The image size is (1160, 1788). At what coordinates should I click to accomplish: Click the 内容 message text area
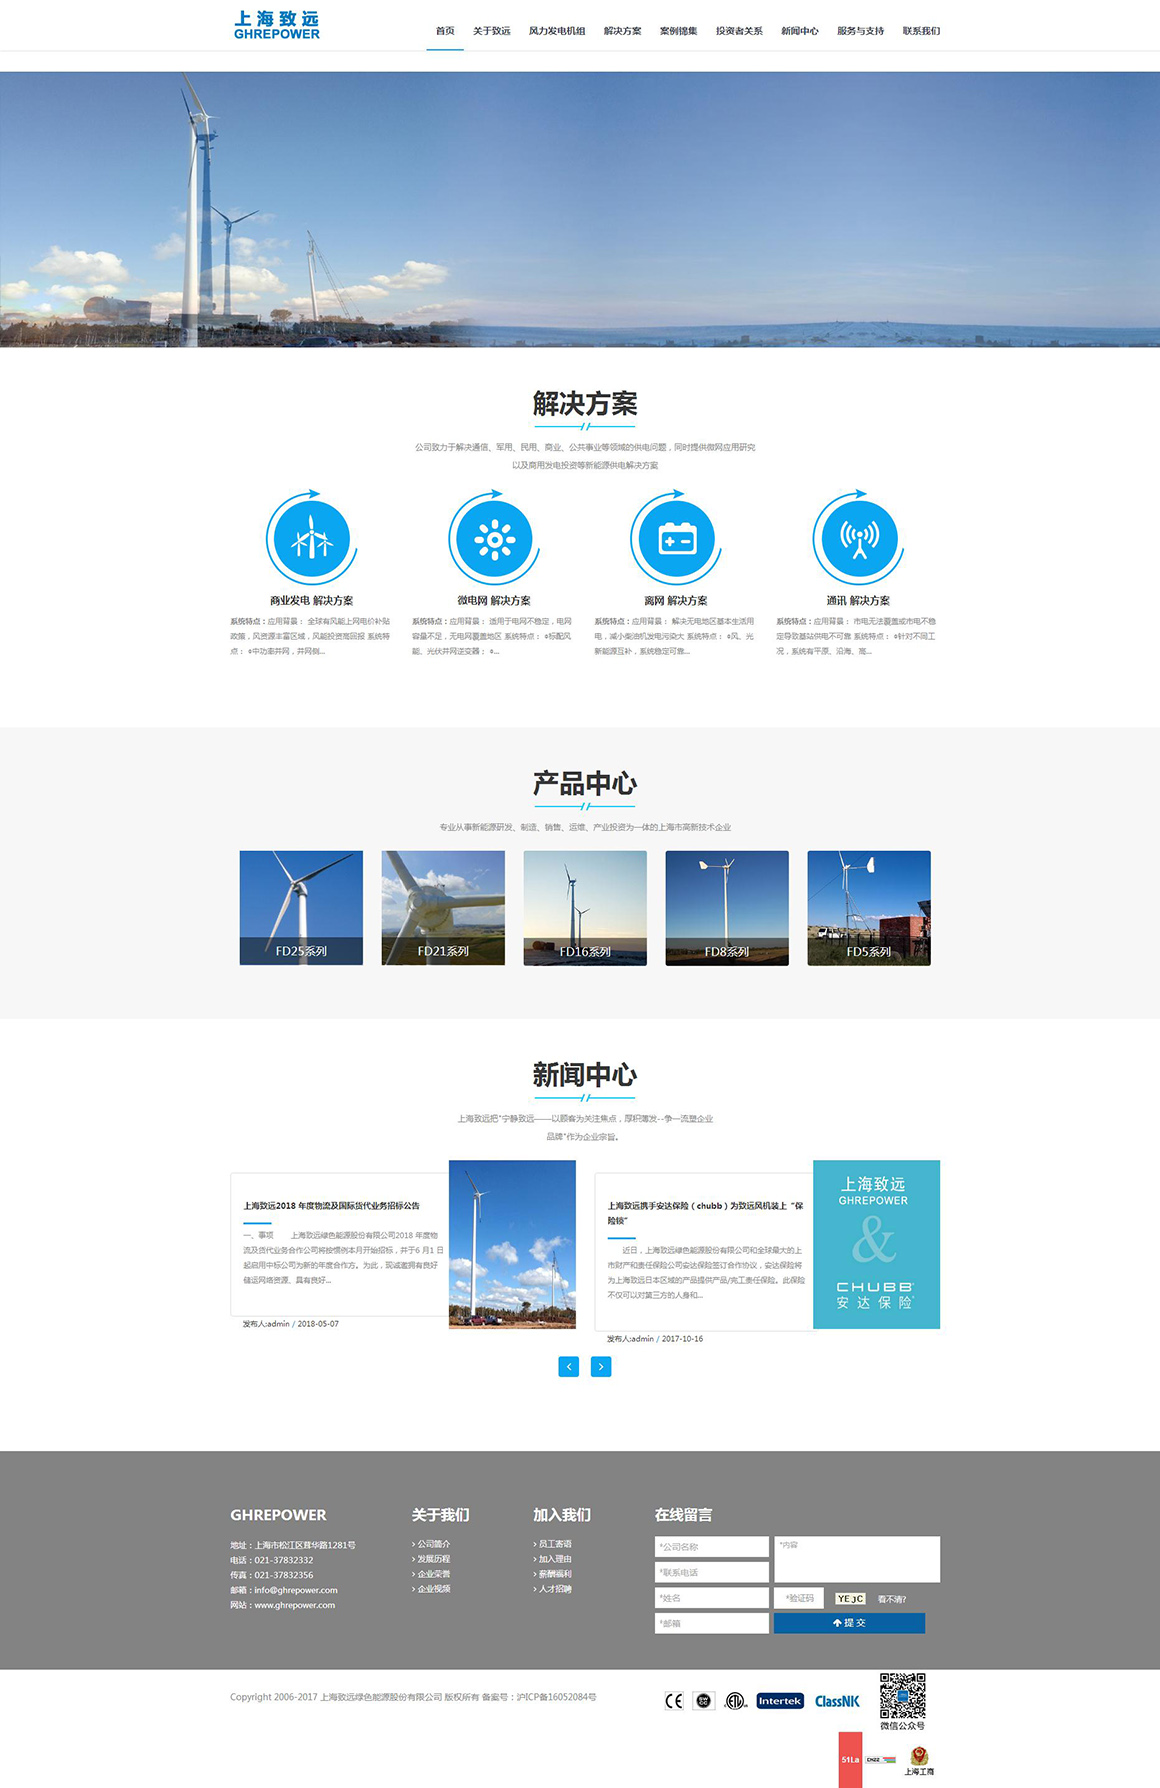point(856,1559)
